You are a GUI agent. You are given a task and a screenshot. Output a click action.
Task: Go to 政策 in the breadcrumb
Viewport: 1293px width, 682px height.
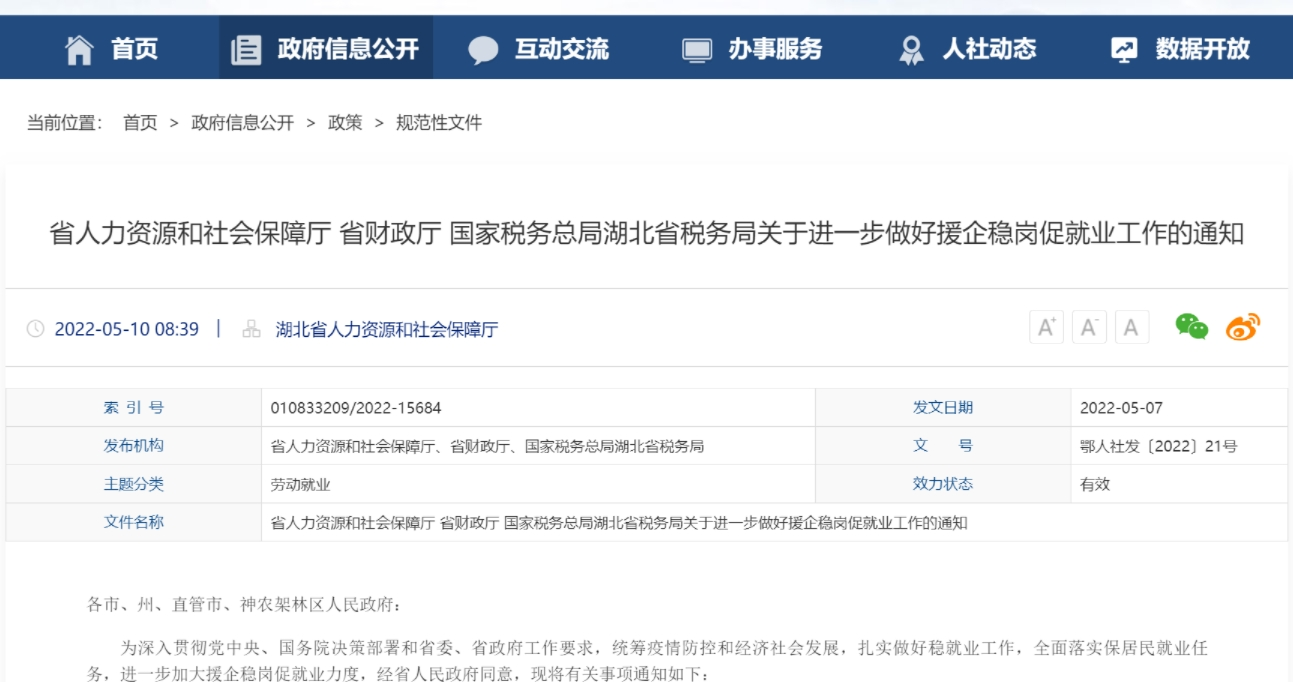pos(345,123)
